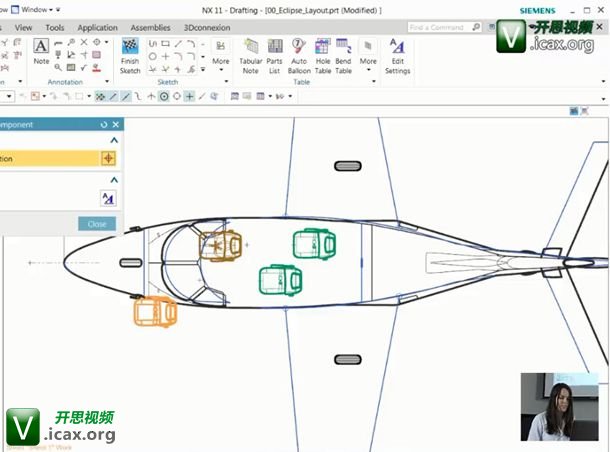Reset the component dialog
Image resolution: width=610 pixels, height=452 pixels.
103,124
